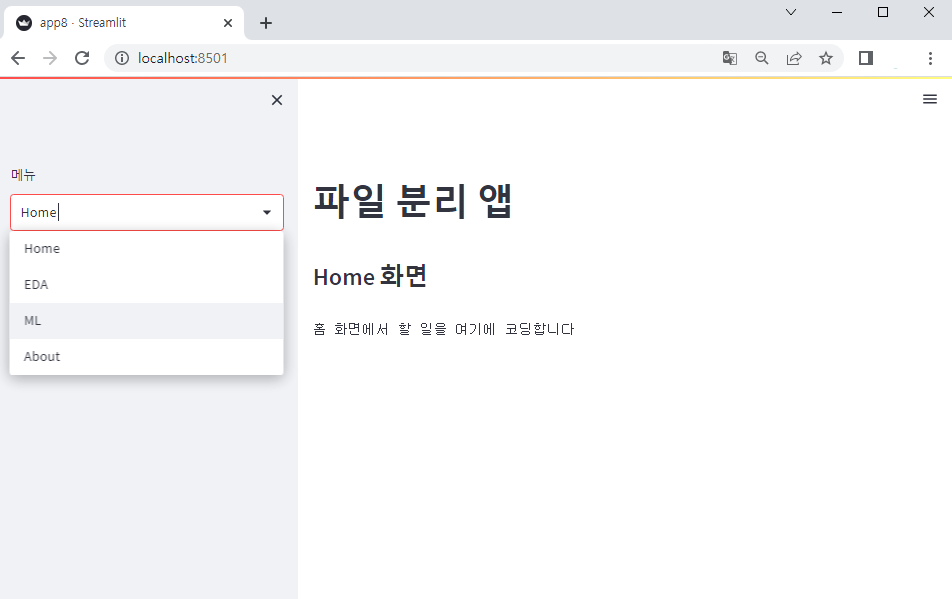The height and width of the screenshot is (599, 952).
Task: Switch to the app8 · Streamlit tab
Action: (124, 23)
